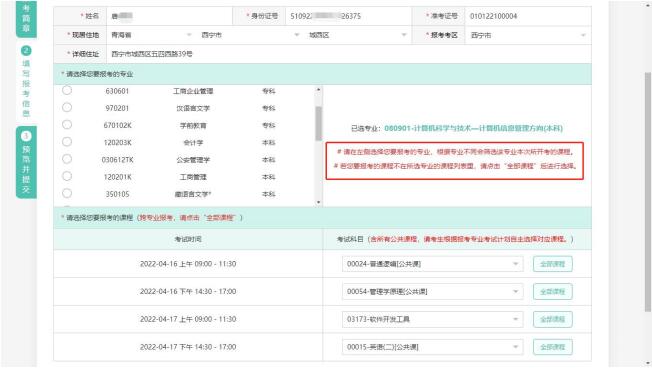Click all-courses button for April 17 afternoon
The height and width of the screenshot is (368, 652).
click(553, 347)
